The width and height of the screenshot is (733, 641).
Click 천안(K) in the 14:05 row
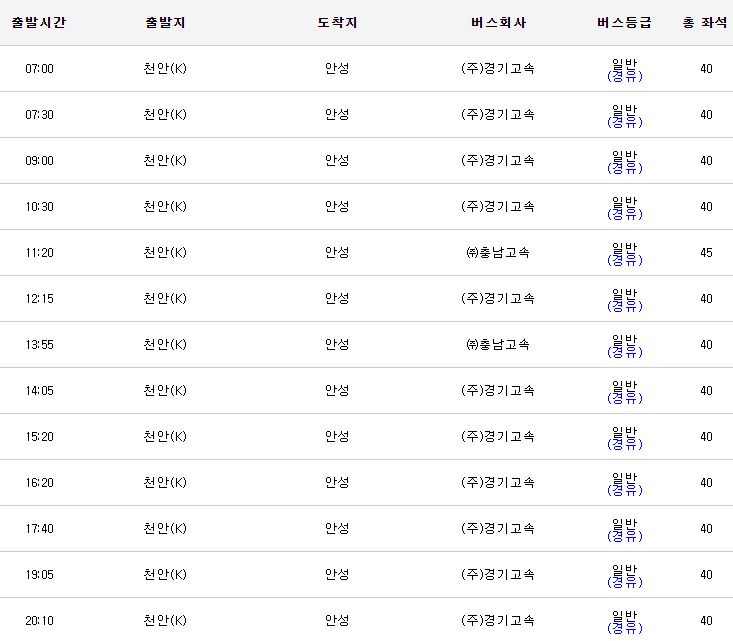165,390
